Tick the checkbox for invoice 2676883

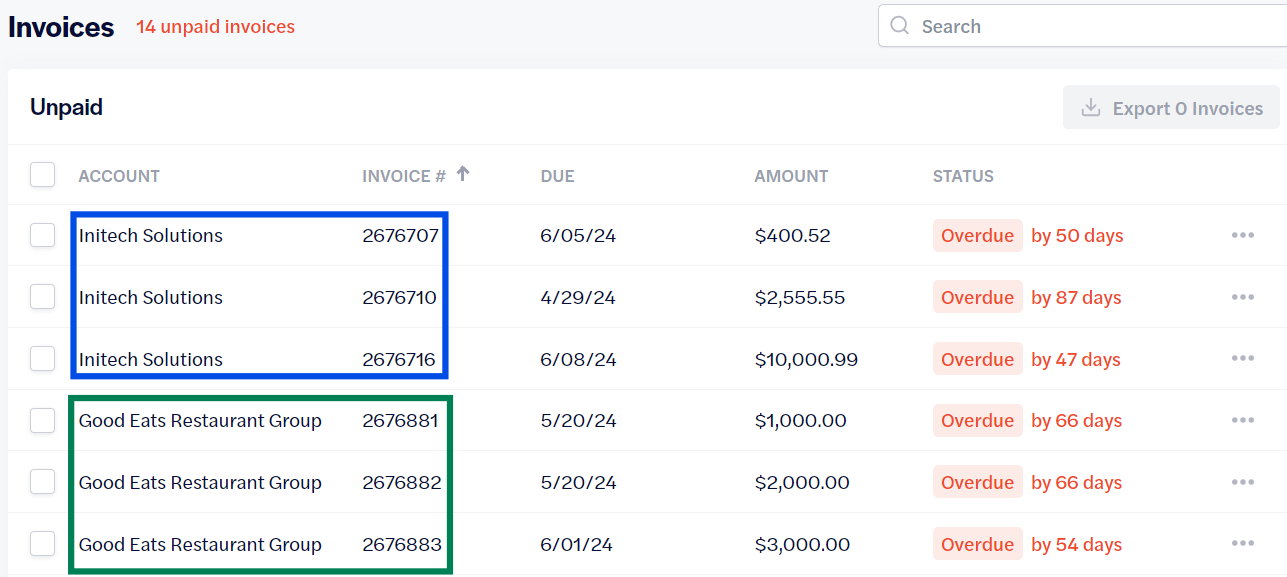coord(42,545)
